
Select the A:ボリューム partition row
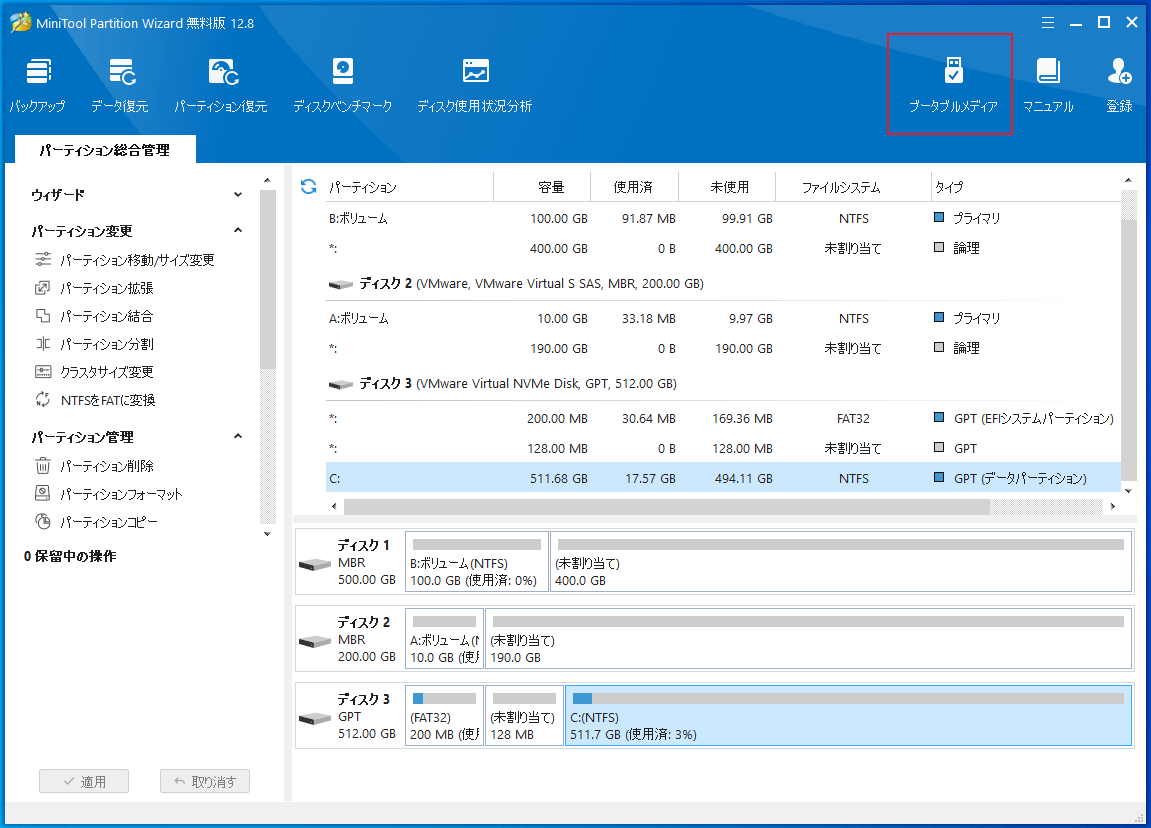[x=723, y=318]
